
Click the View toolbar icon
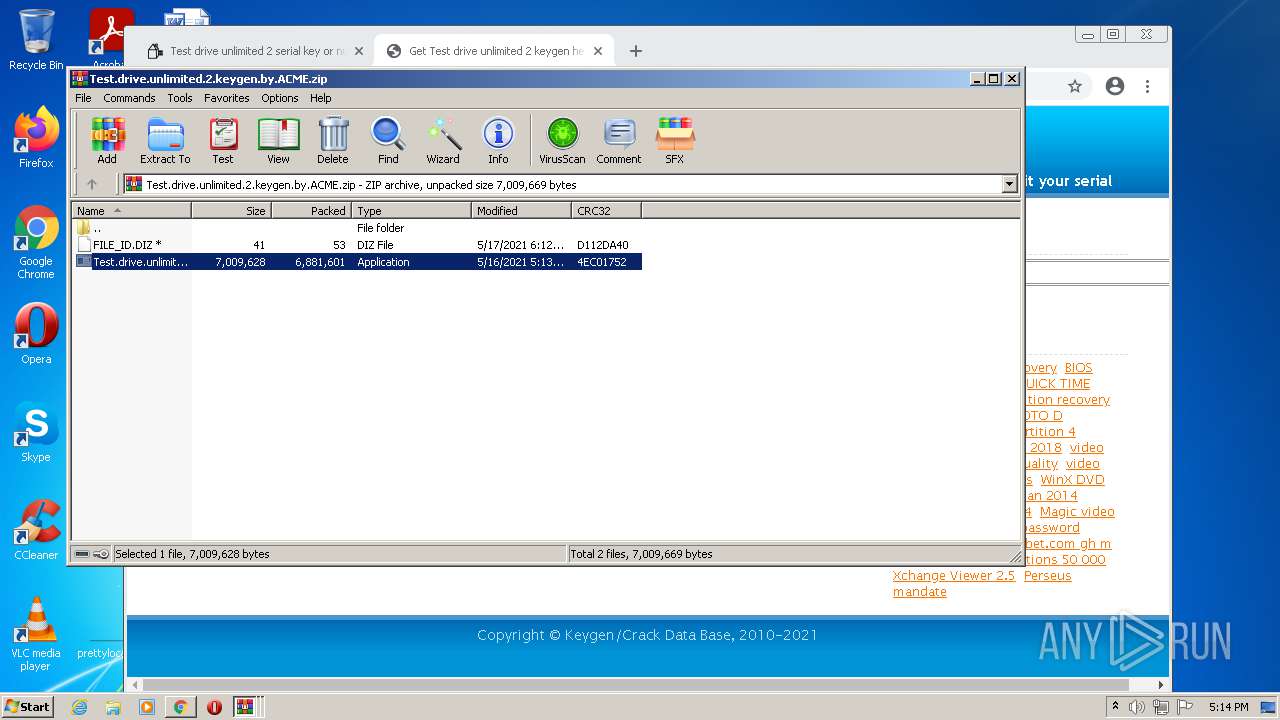pos(278,140)
